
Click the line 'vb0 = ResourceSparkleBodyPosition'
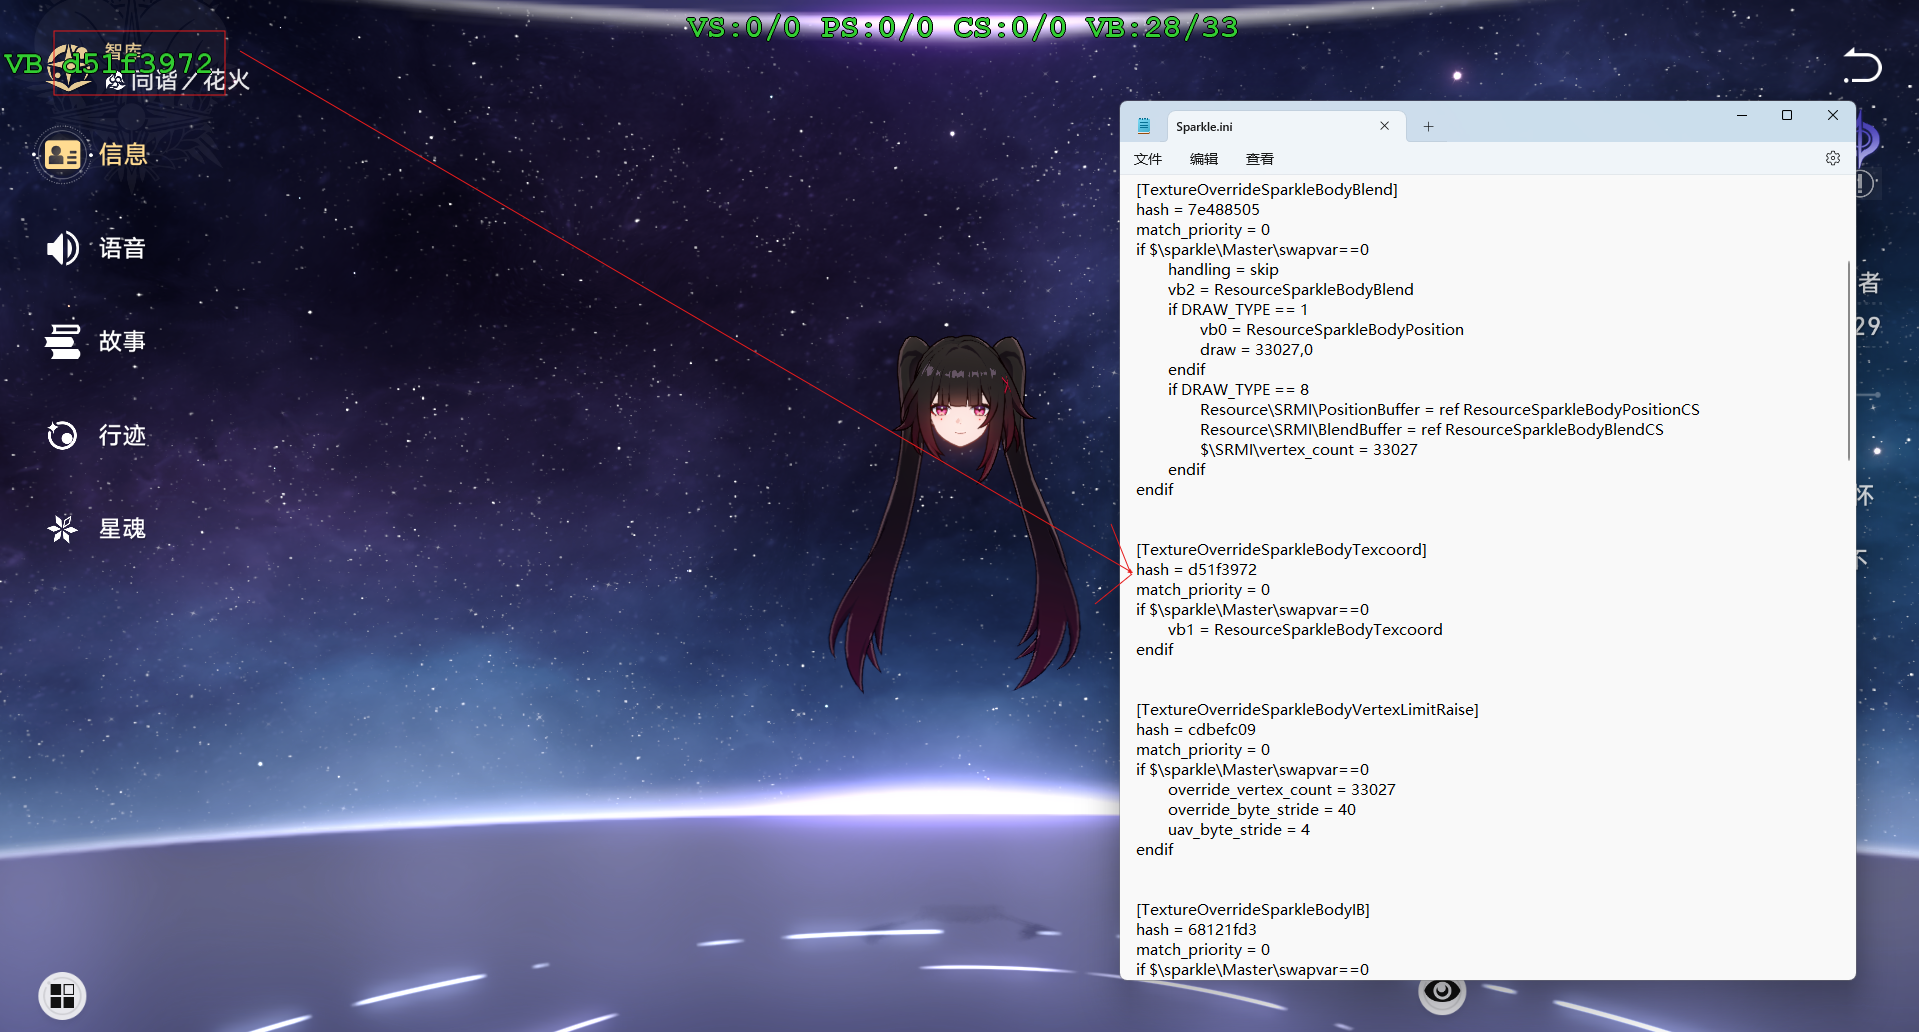tap(1332, 330)
